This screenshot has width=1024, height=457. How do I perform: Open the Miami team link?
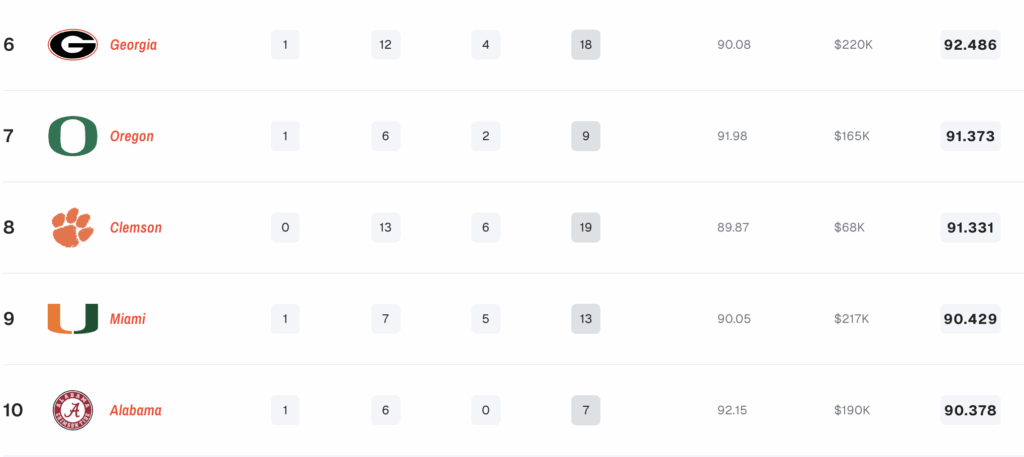127,319
